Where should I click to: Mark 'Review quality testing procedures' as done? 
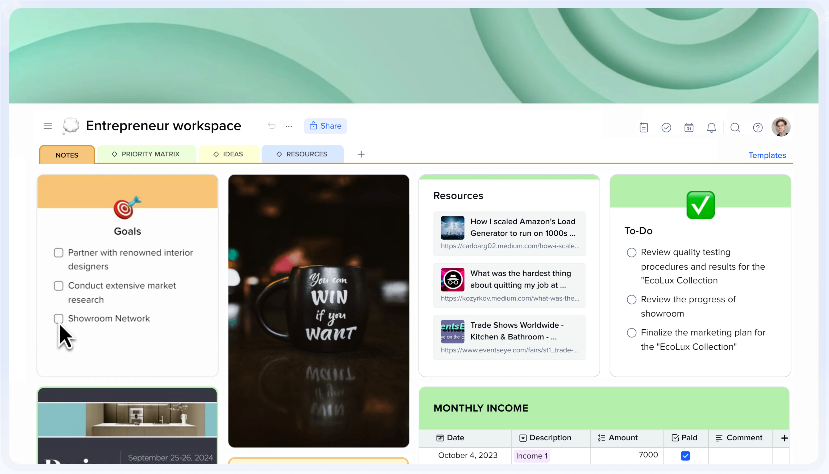[x=631, y=253]
